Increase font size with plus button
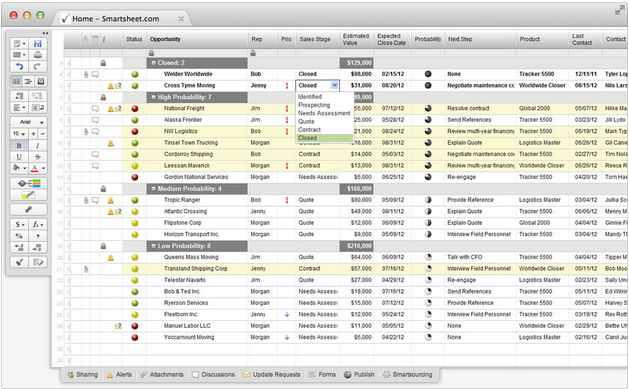This screenshot has height=389, width=629. [33, 134]
